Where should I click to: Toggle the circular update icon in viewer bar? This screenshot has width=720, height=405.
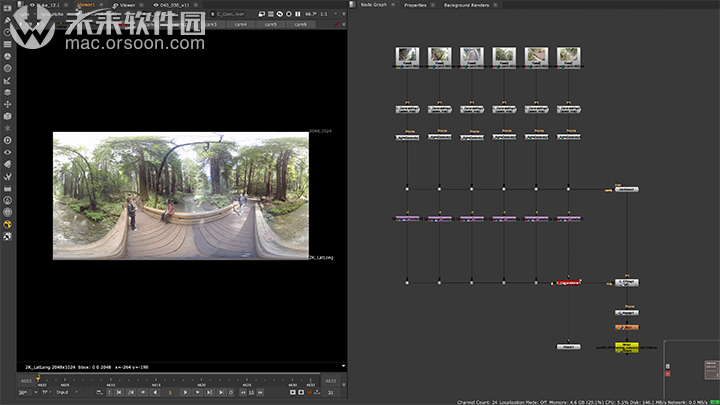coord(289,14)
